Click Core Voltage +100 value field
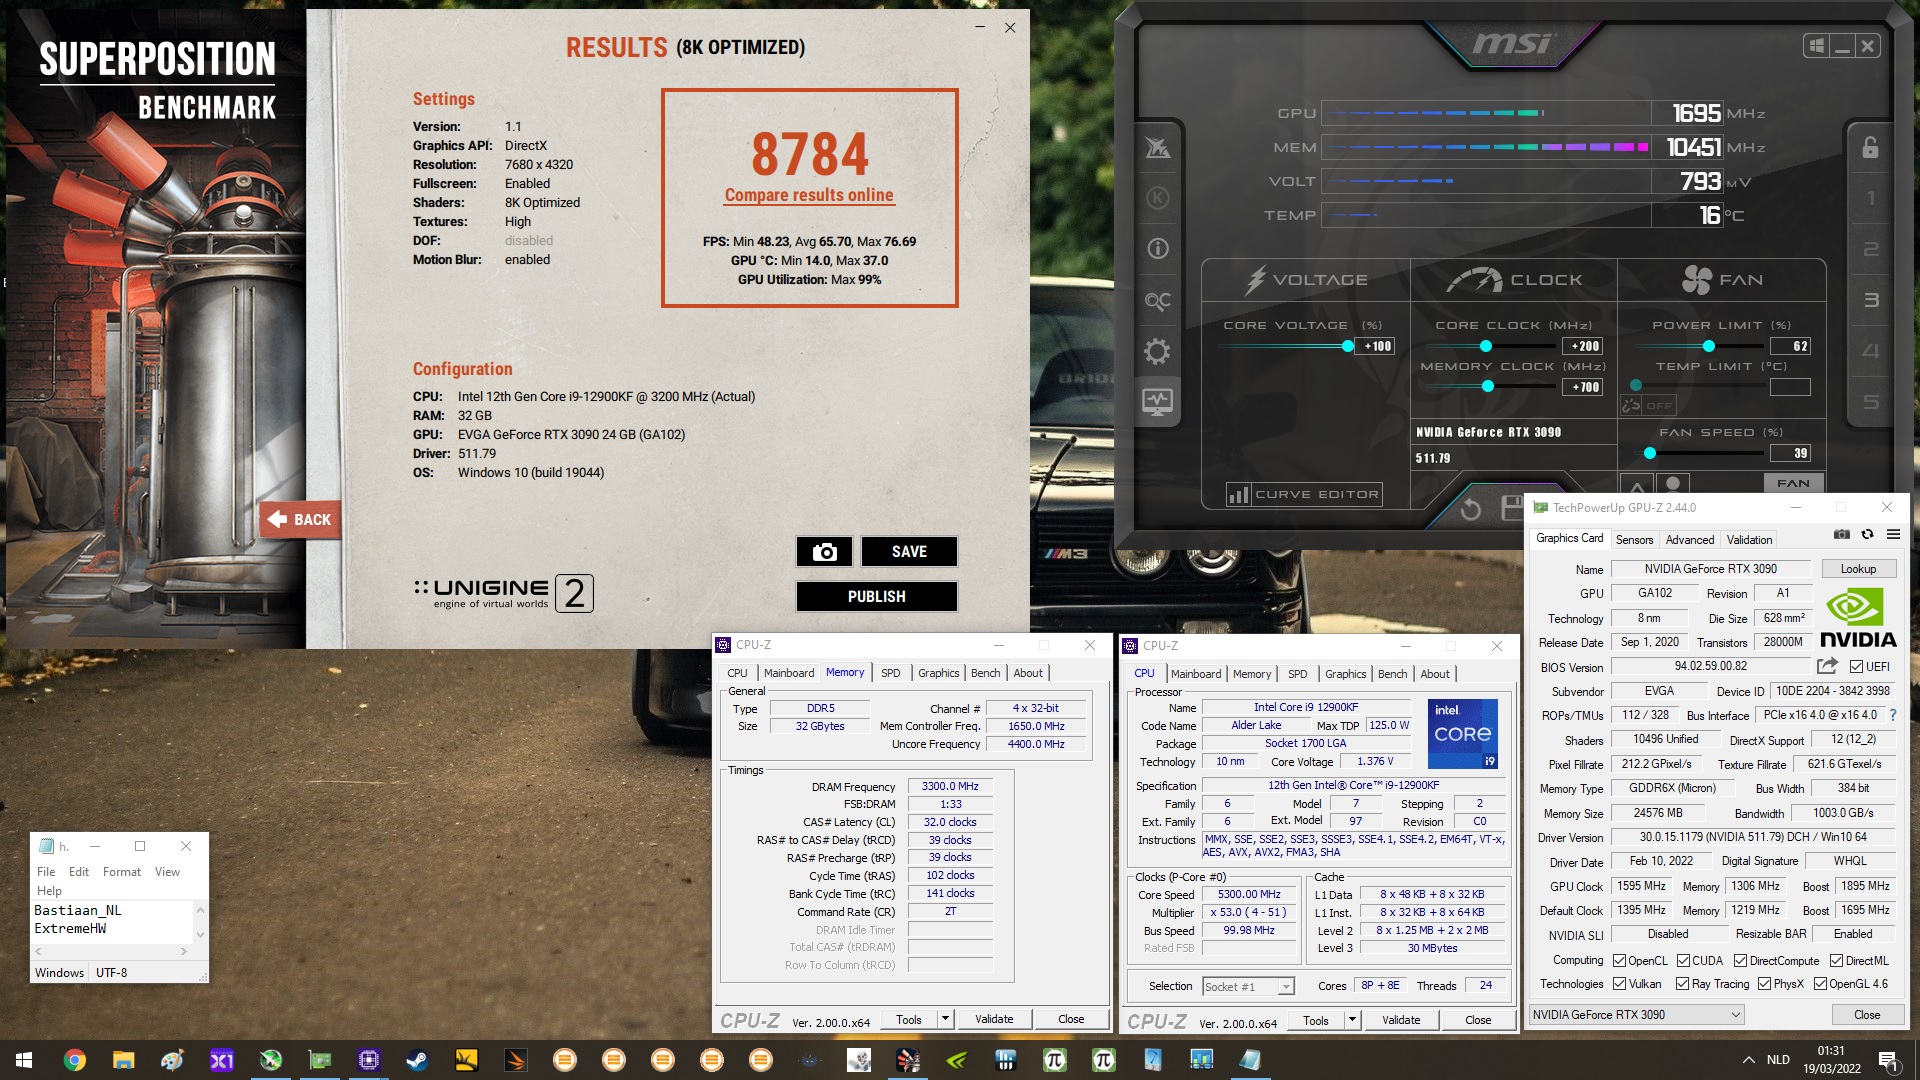Screen dimensions: 1920x1080 tap(1373, 346)
